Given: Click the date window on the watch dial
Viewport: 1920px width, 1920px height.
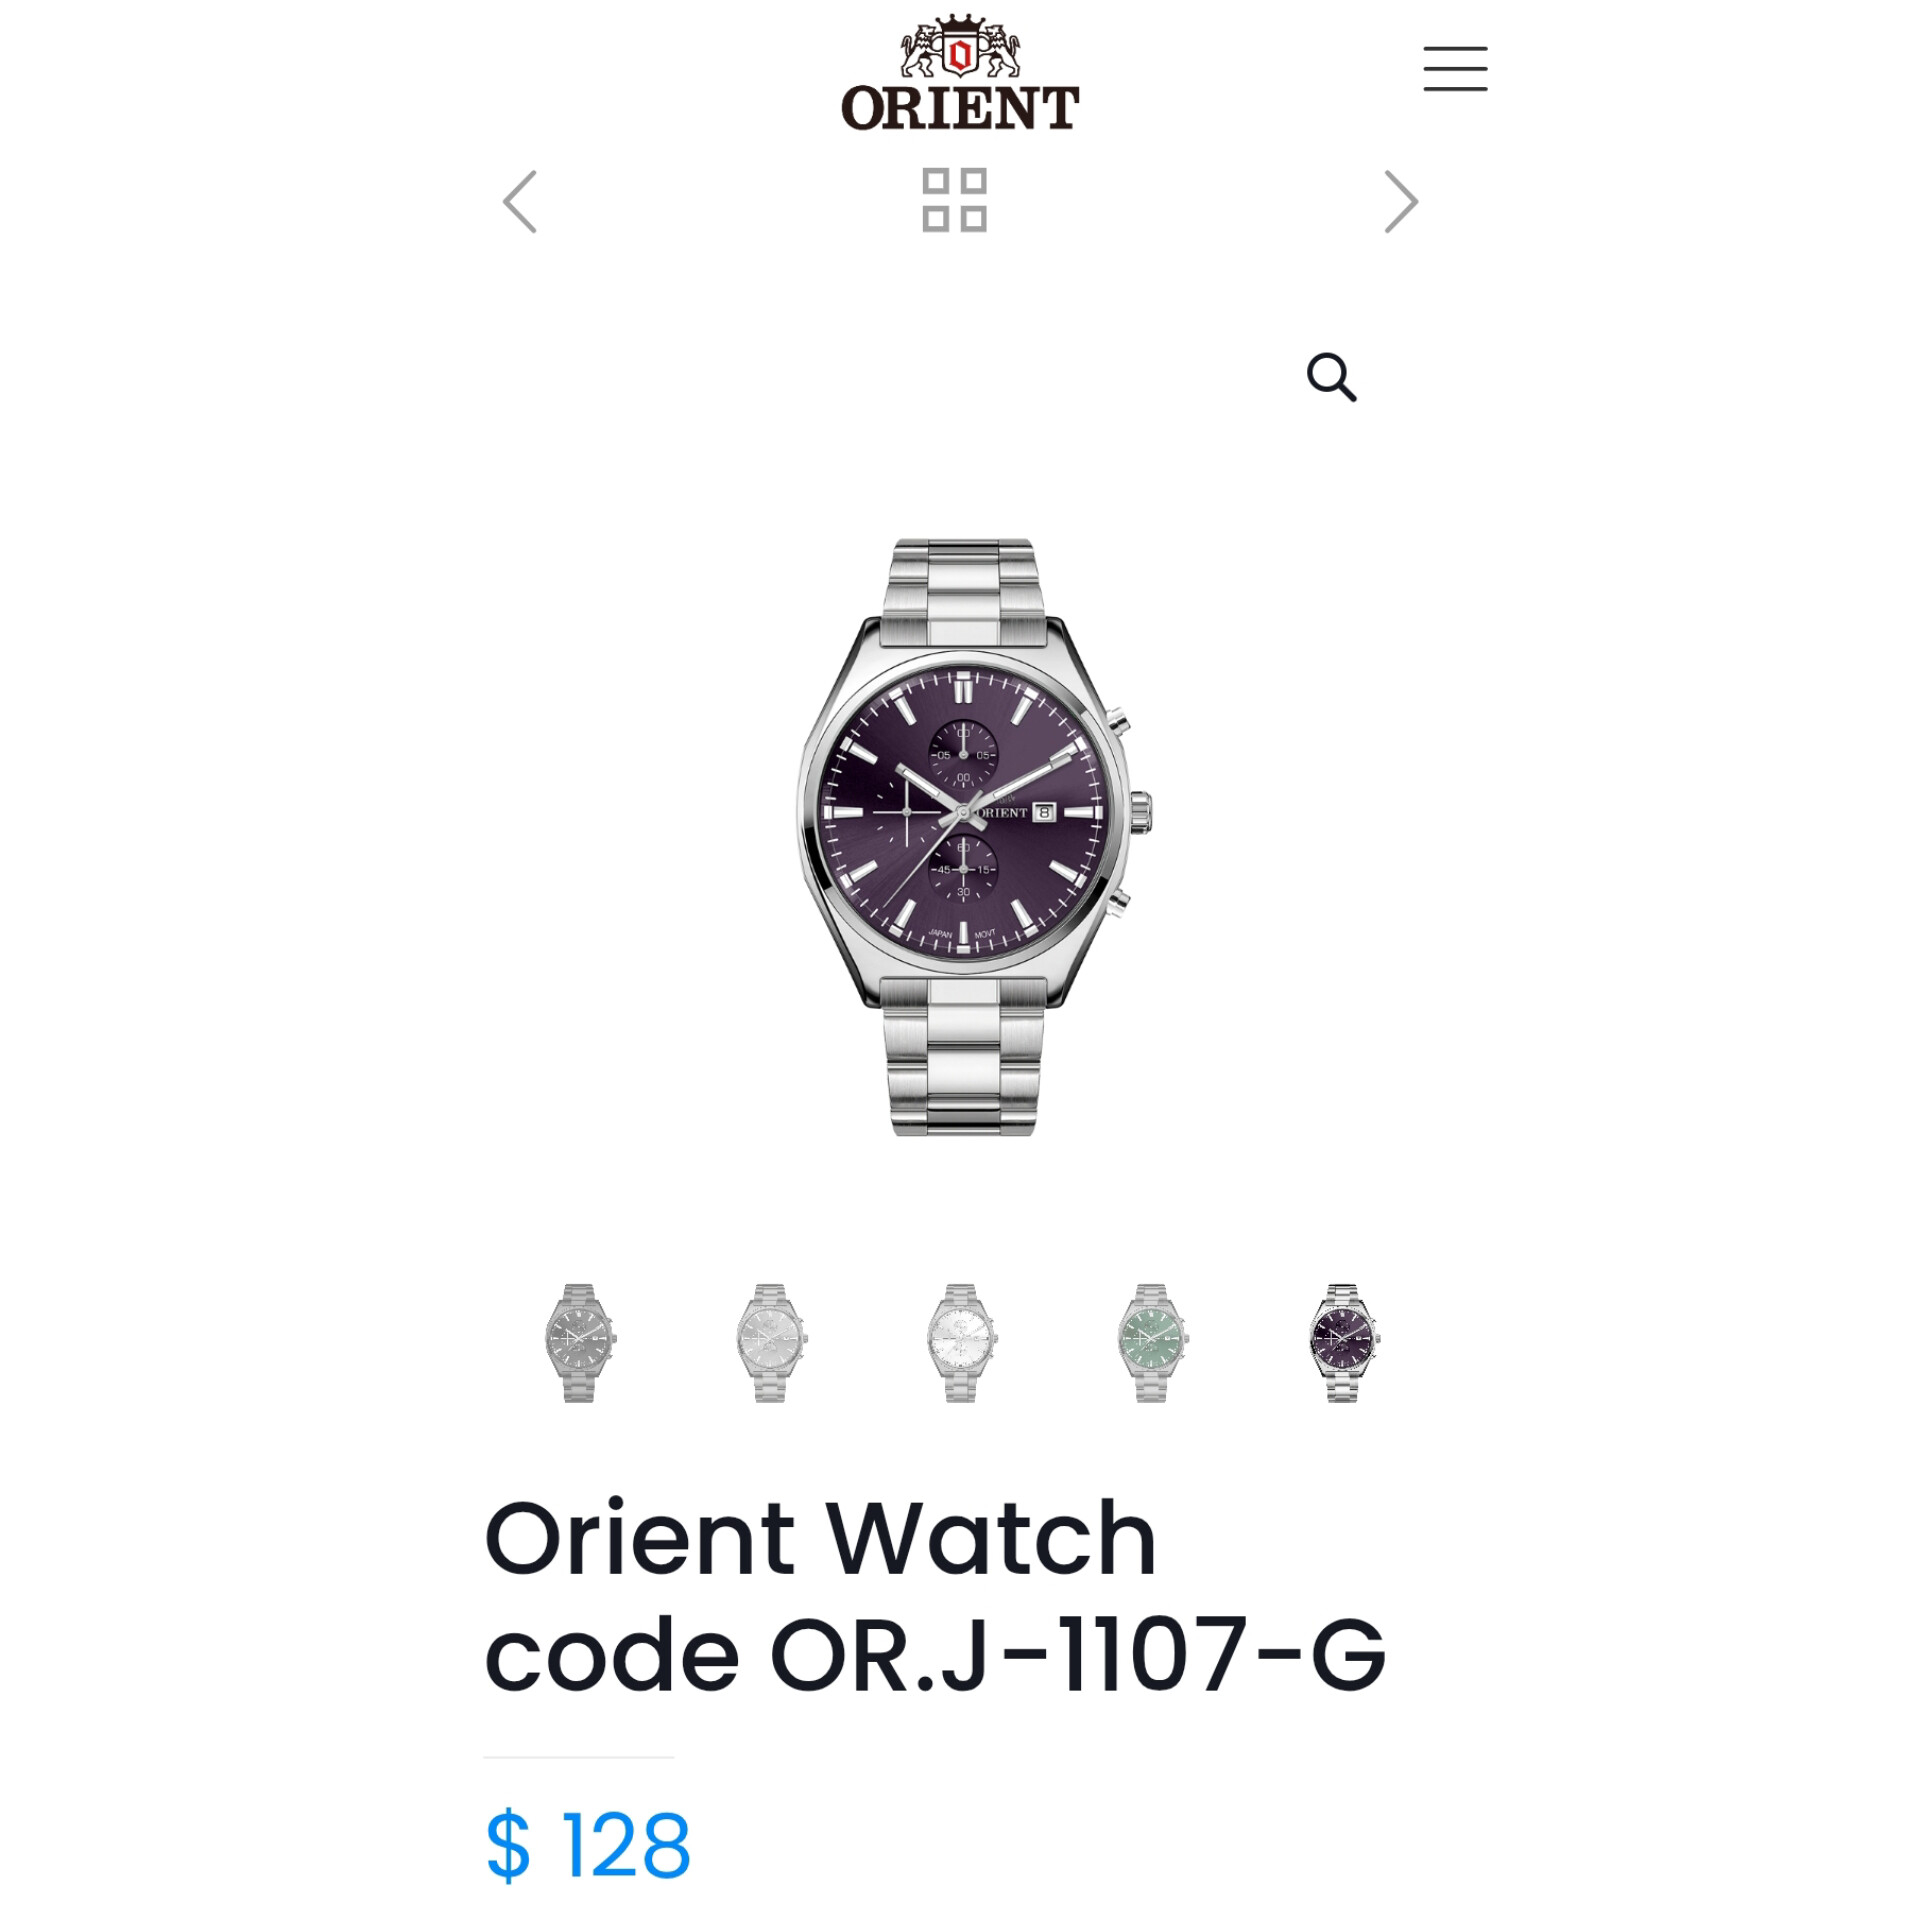Looking at the screenshot, I should 1044,813.
